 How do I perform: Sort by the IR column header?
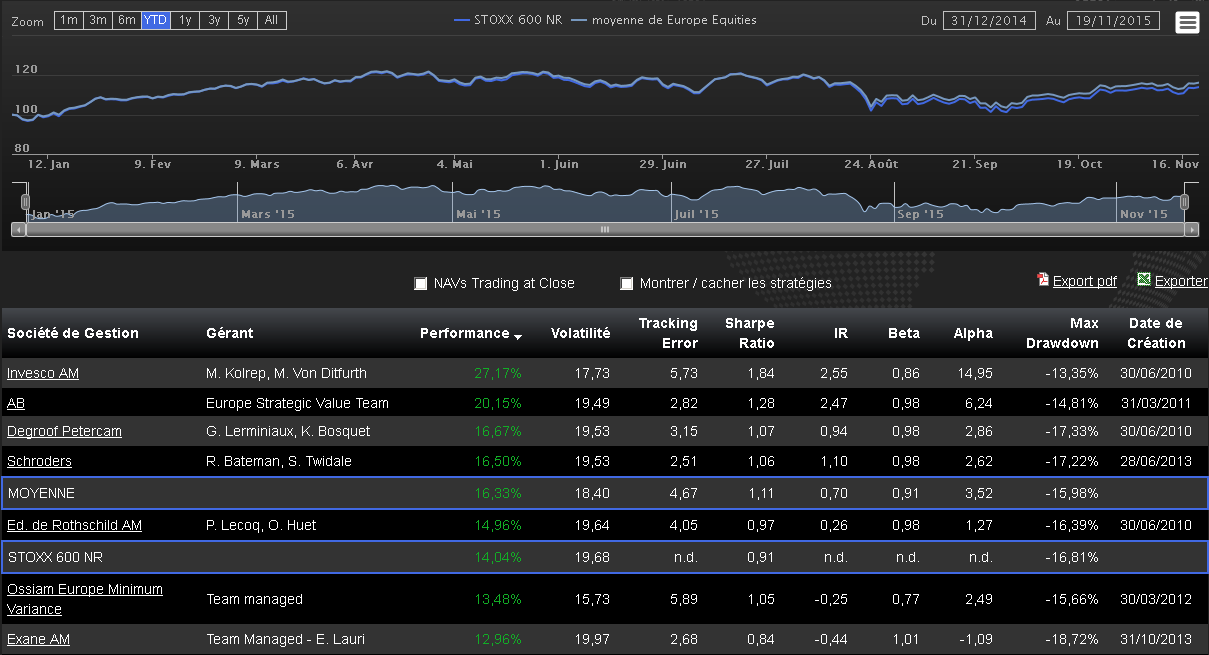840,333
